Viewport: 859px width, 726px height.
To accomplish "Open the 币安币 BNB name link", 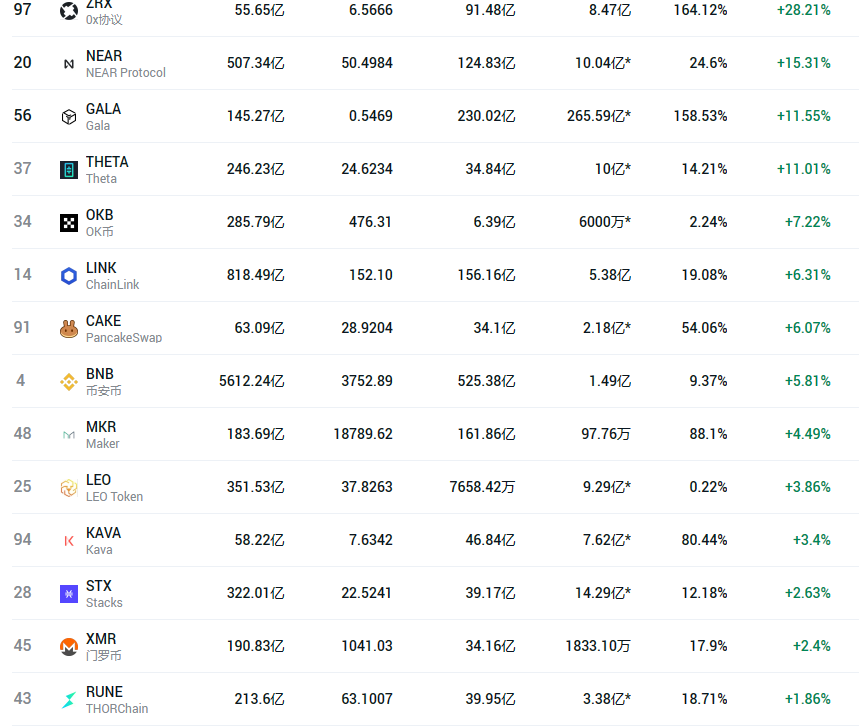I will (103, 391).
